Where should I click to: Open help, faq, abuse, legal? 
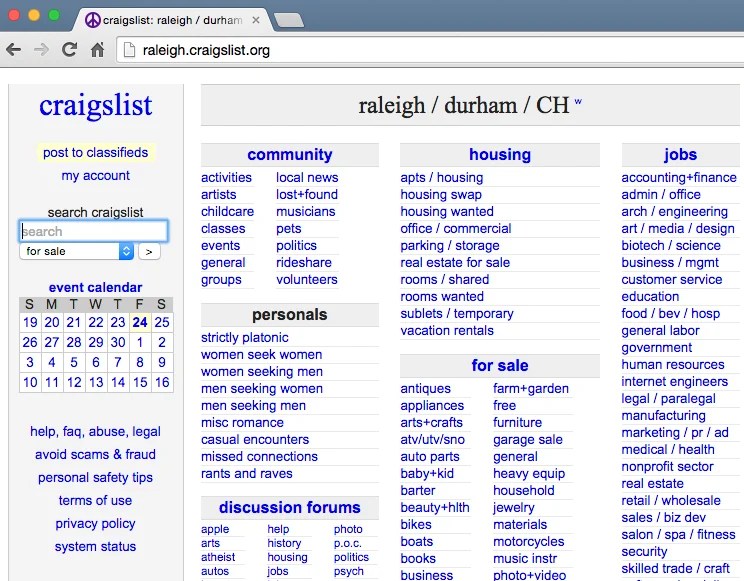[x=95, y=431]
